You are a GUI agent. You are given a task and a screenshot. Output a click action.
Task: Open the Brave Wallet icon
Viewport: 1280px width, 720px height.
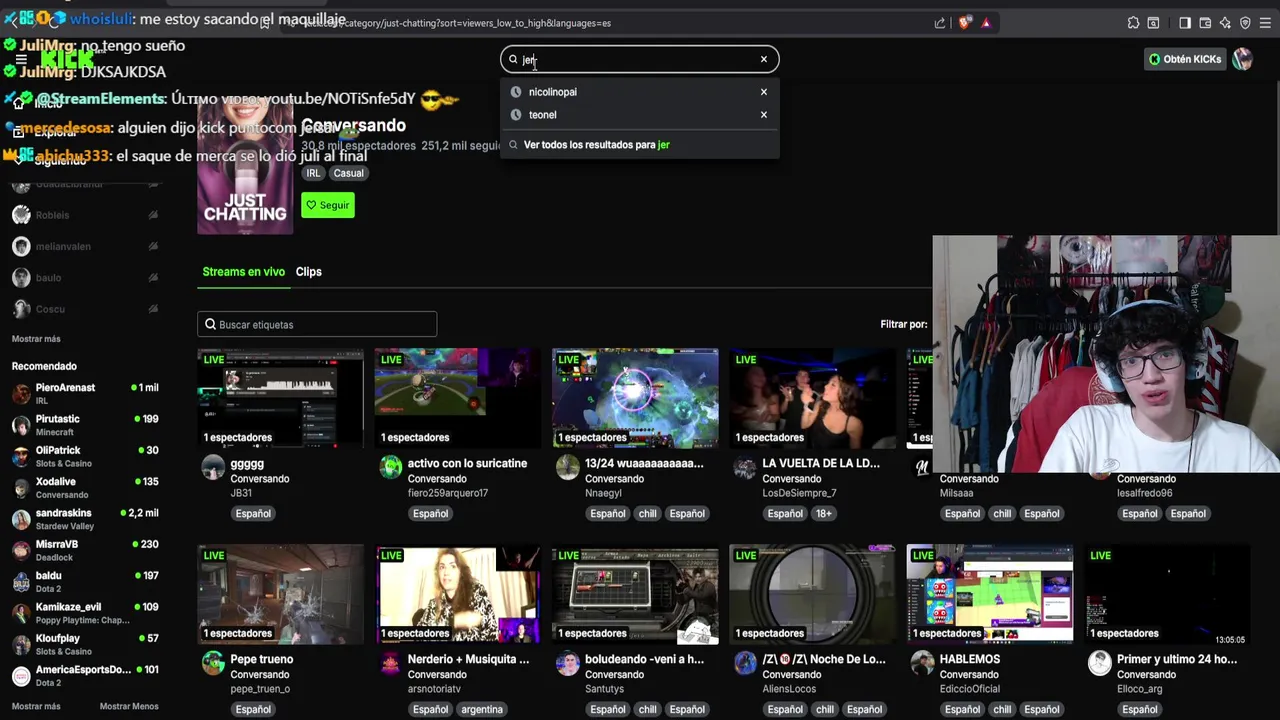(x=1205, y=23)
